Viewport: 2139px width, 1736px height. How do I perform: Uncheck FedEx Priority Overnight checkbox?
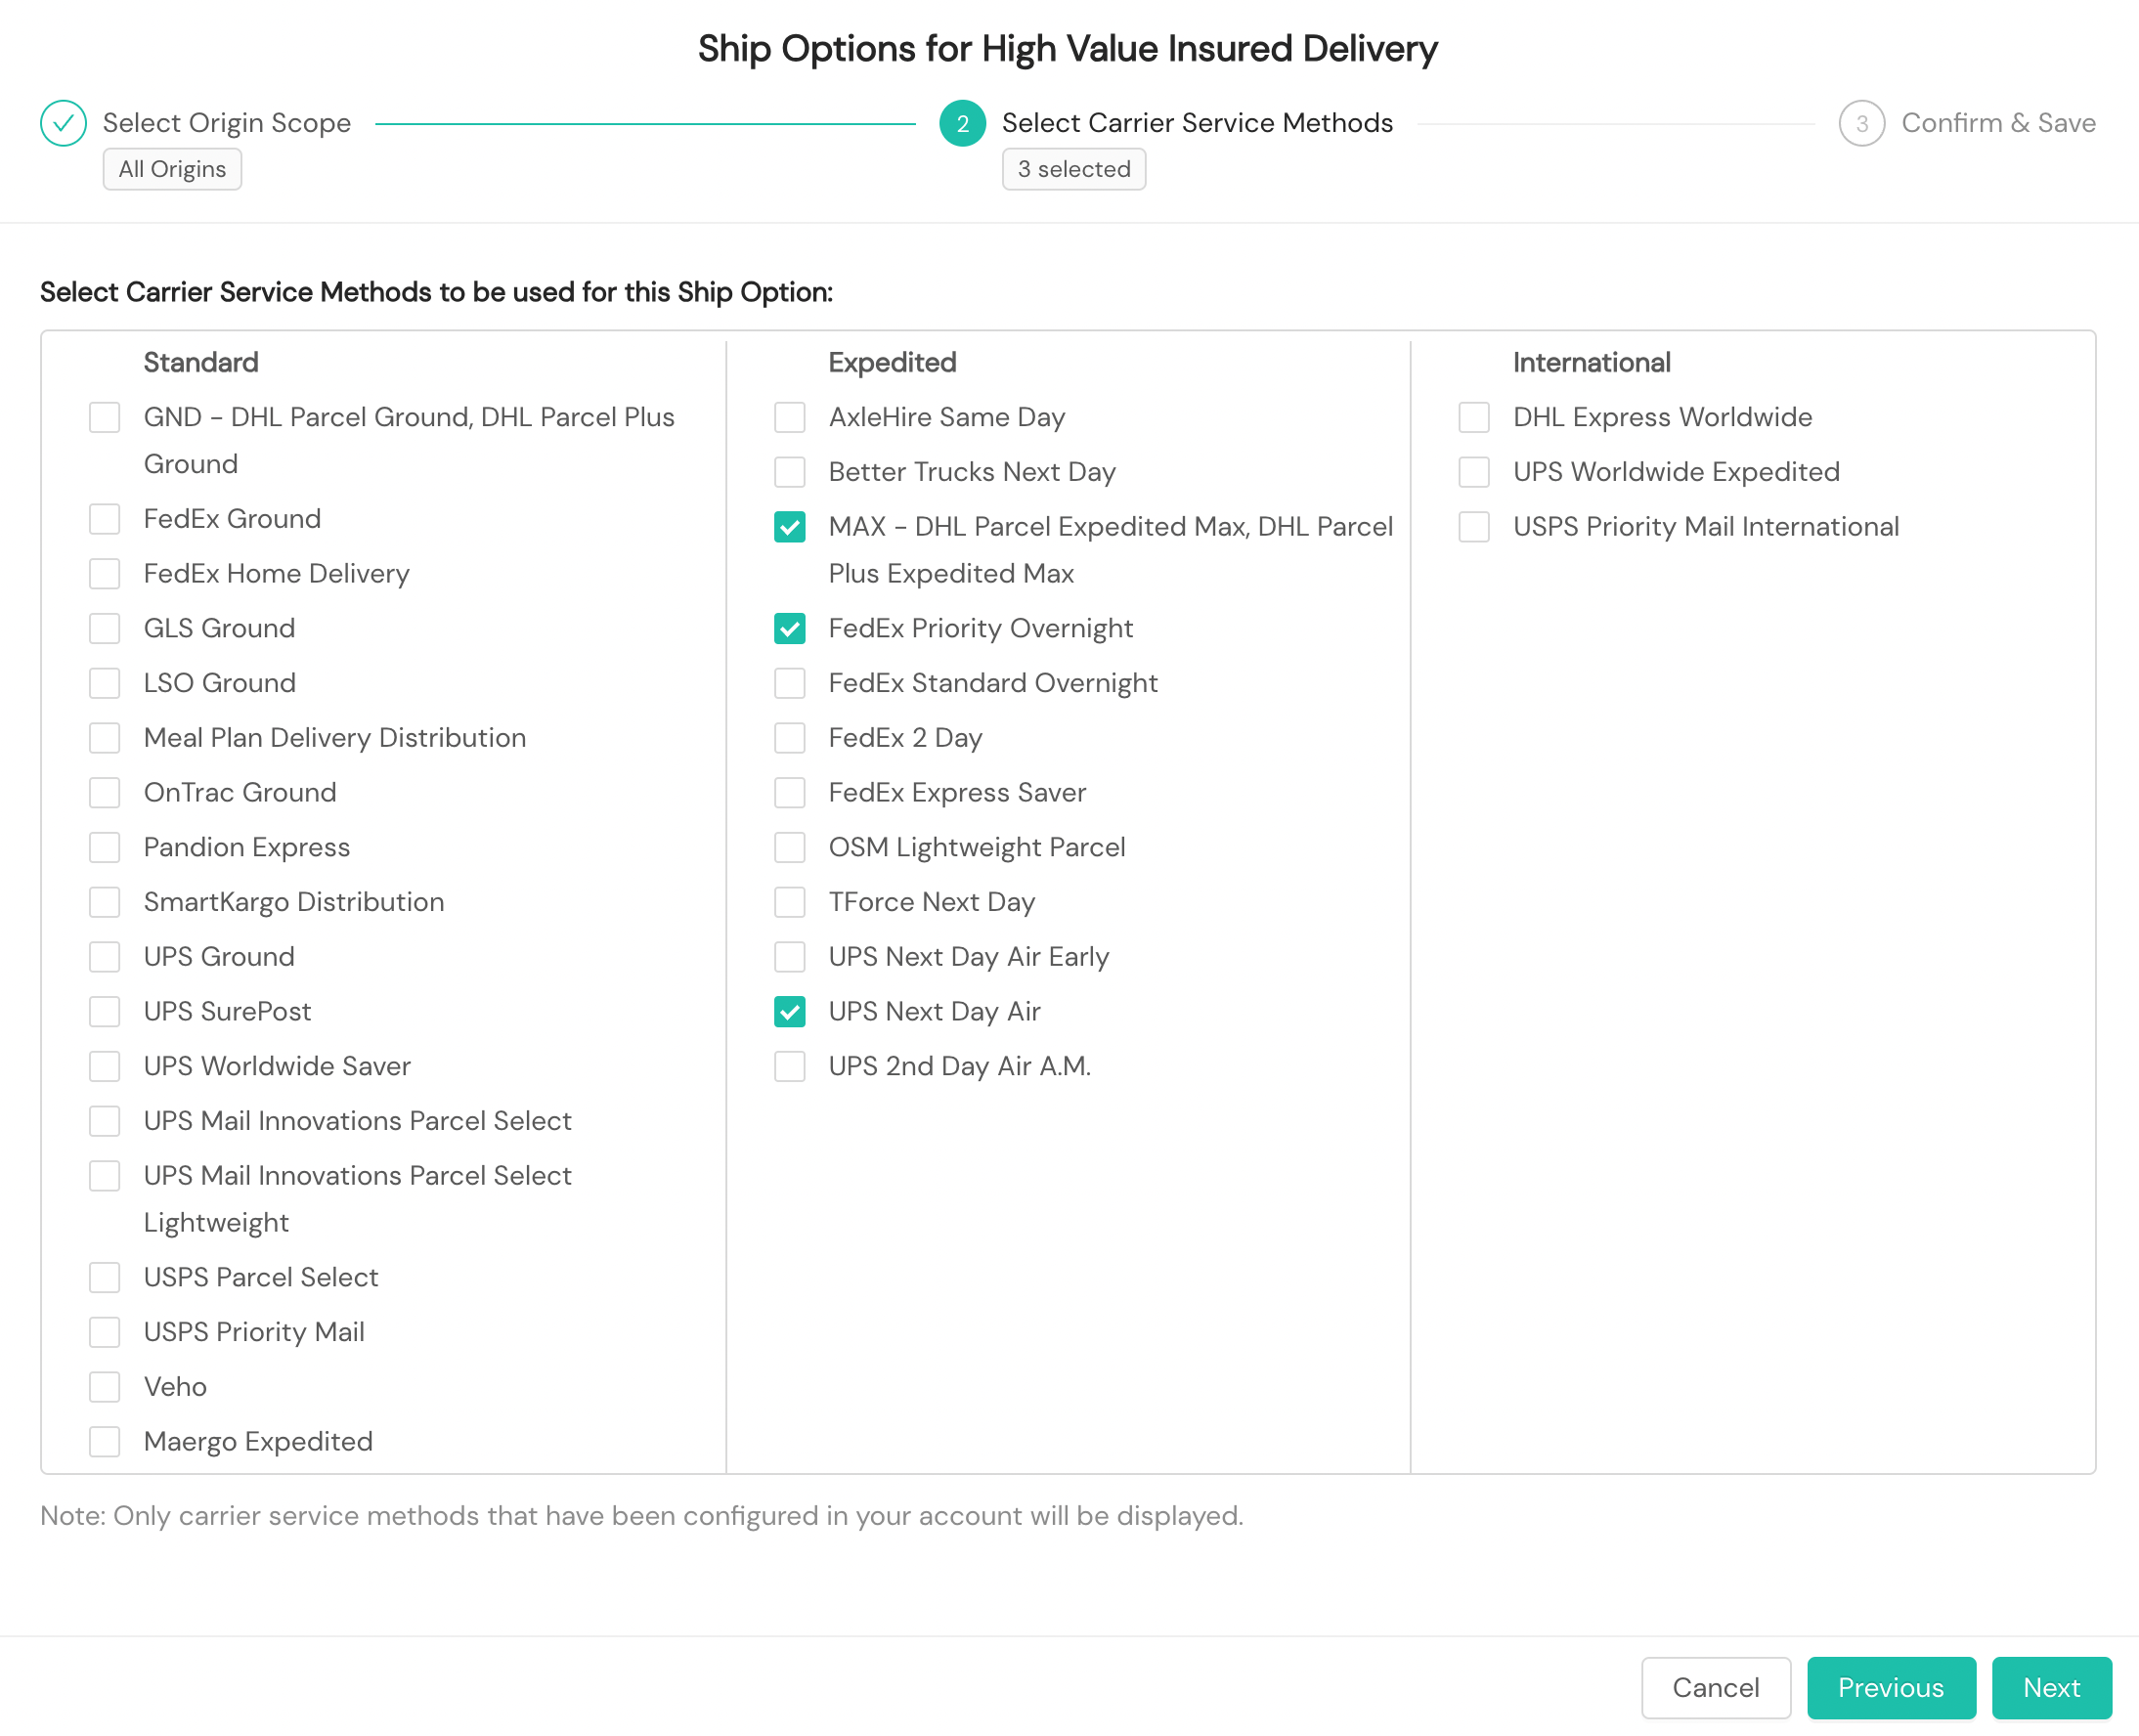(x=789, y=628)
